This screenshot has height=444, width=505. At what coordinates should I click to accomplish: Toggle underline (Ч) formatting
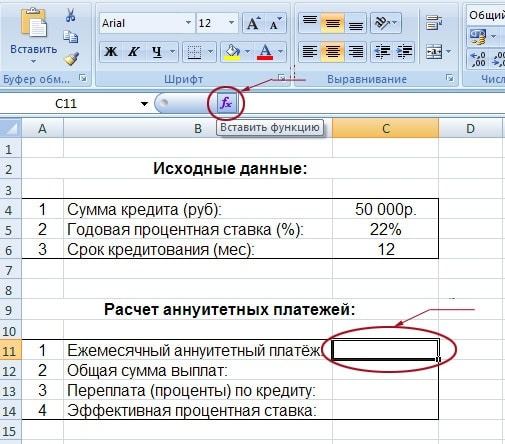[x=157, y=52]
